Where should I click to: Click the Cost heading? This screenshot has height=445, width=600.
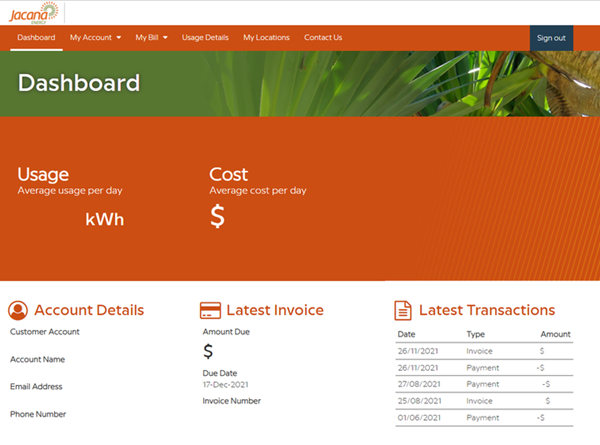(228, 174)
